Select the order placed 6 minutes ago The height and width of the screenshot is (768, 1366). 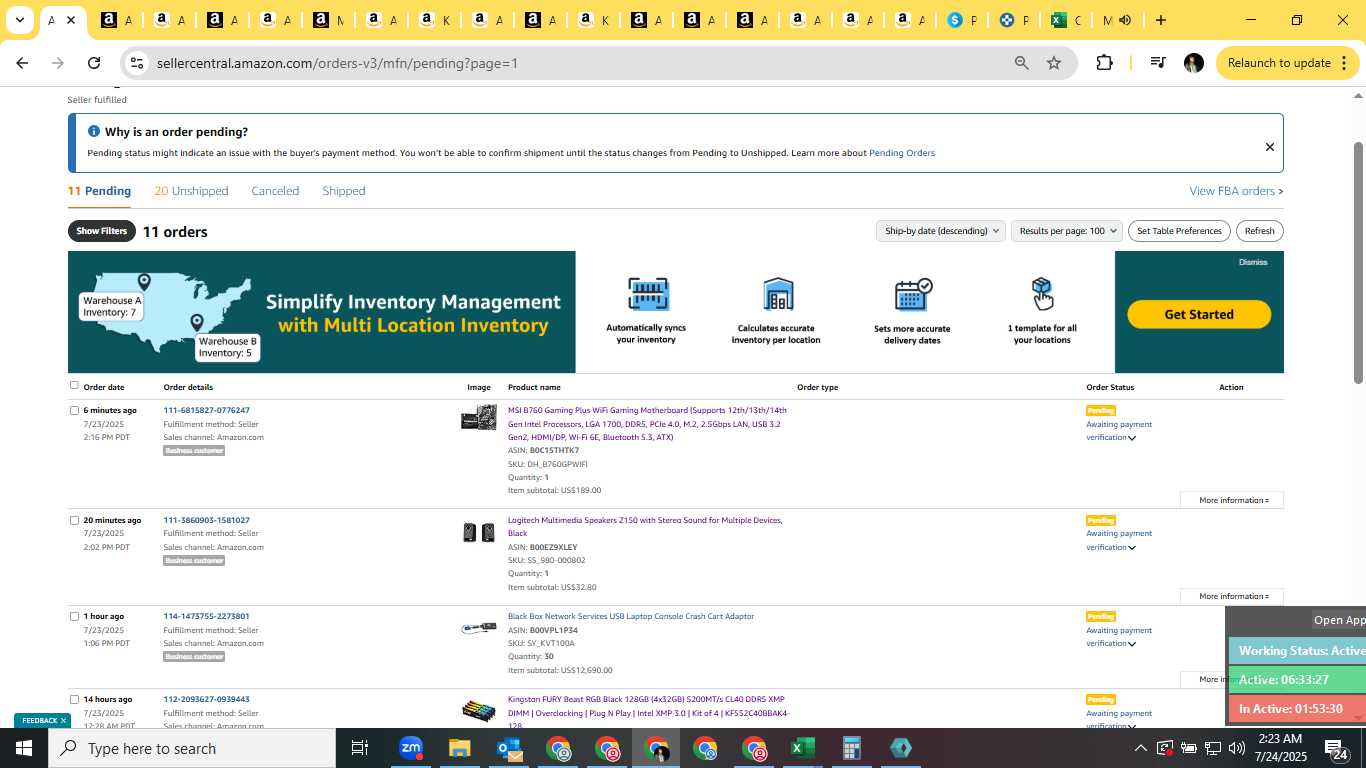(x=74, y=410)
